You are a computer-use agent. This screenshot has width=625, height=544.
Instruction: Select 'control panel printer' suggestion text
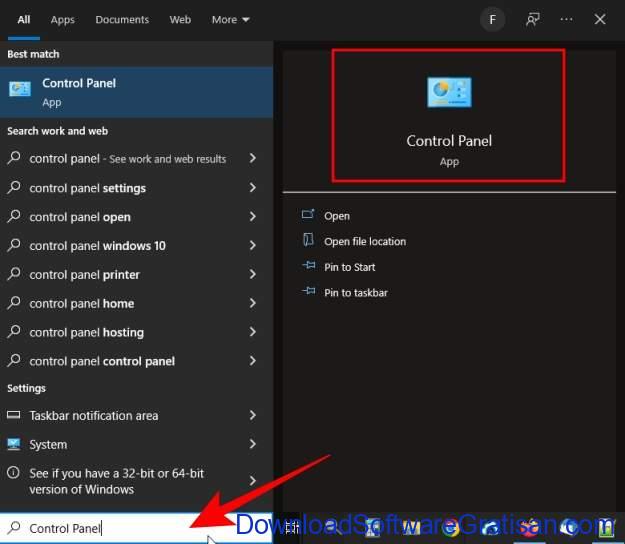tap(85, 275)
